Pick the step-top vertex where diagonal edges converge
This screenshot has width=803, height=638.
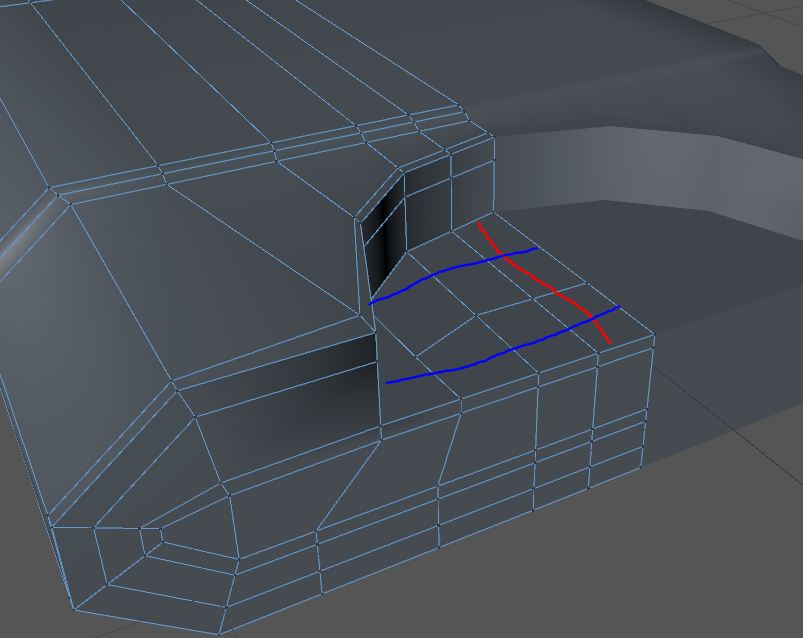(477, 314)
